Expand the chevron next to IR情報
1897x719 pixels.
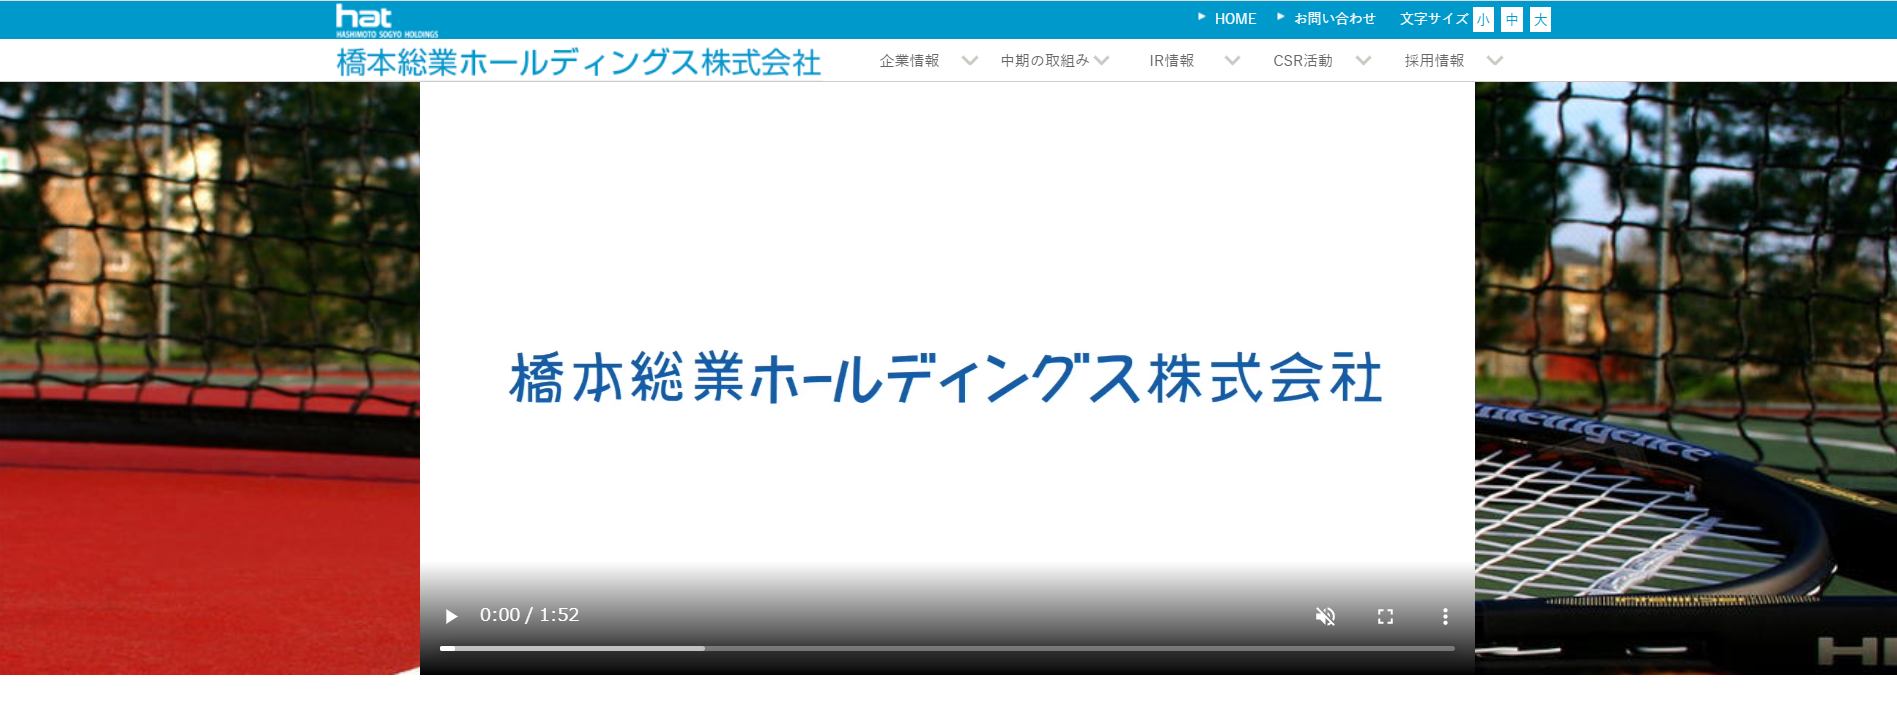(x=1232, y=61)
